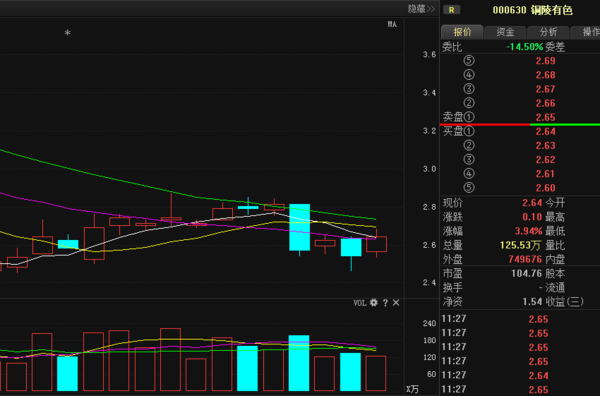Switch to the 资金 tab

[505, 32]
